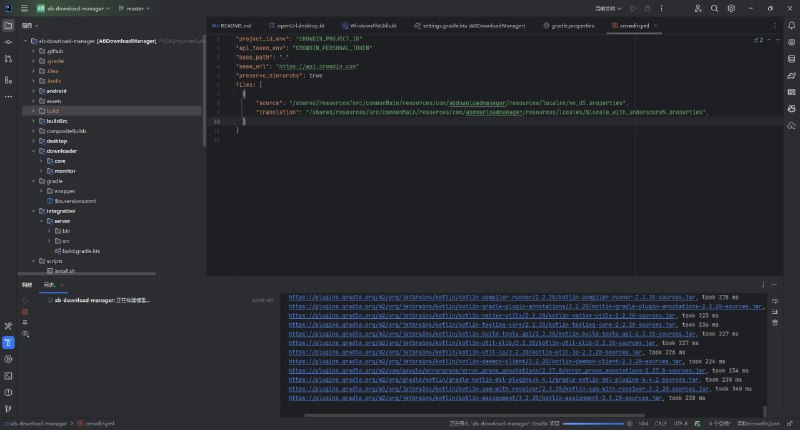This screenshot has width=800, height=430.
Task: Close the crowdin.yml editor tab
Action: (x=656, y=25)
